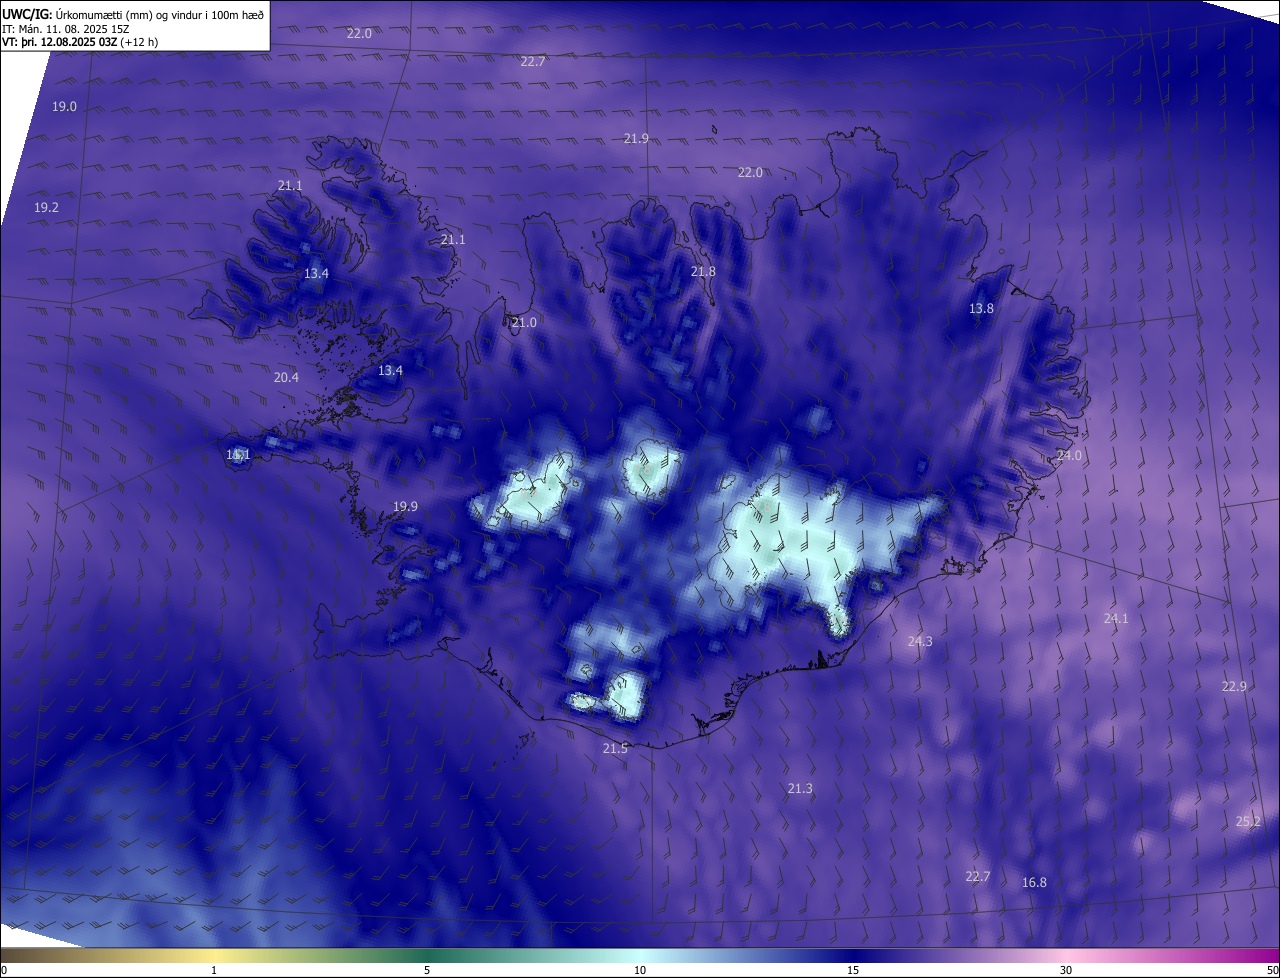Screen dimensions: 1280x978
Task: Select the 19.2 value label
Action: coord(46,207)
